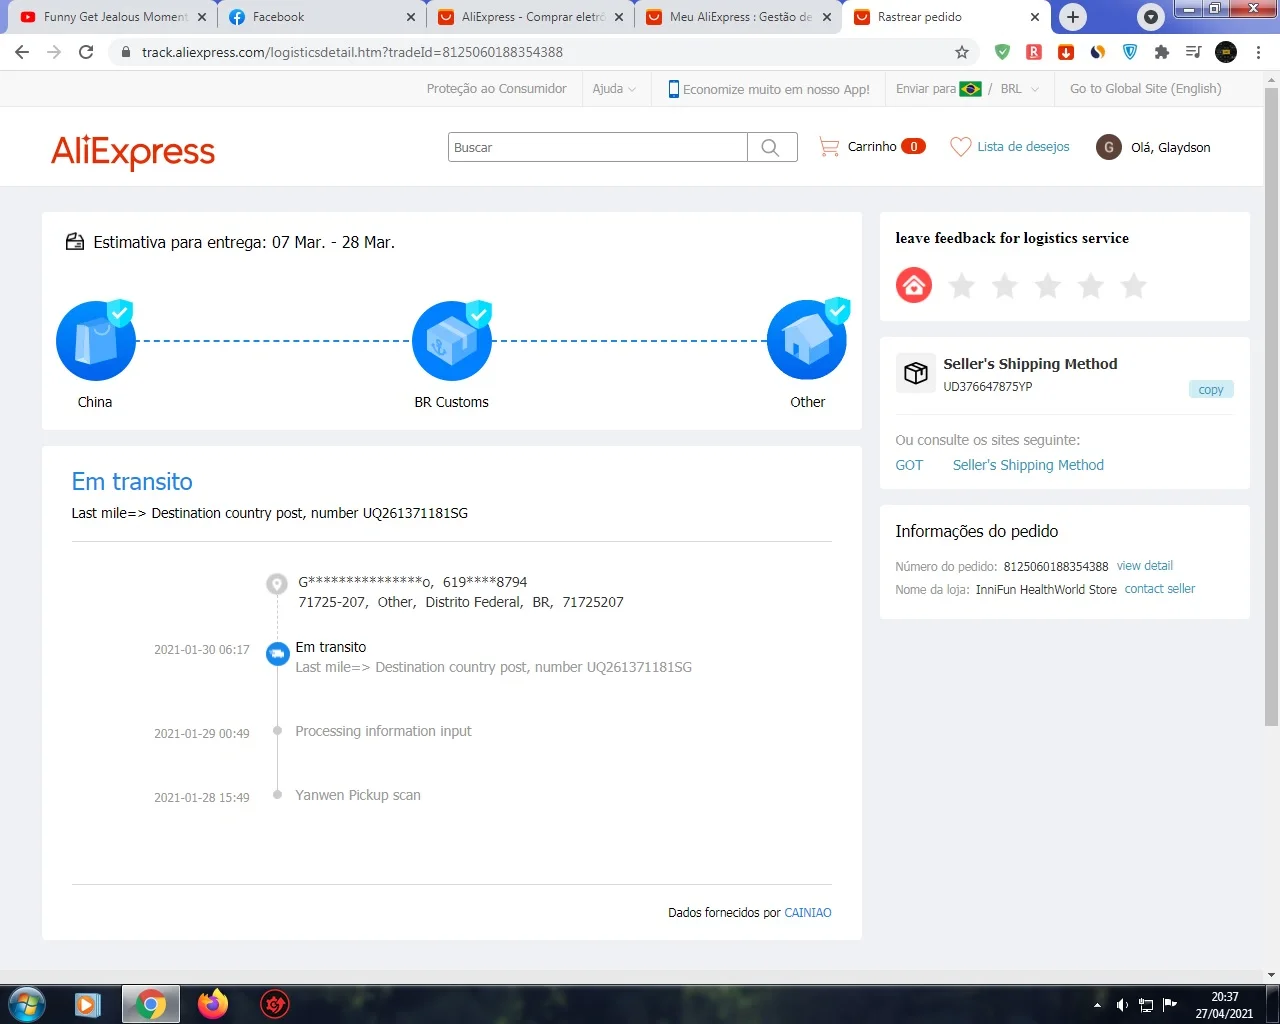Click order number 8125060188354388

click(1056, 567)
